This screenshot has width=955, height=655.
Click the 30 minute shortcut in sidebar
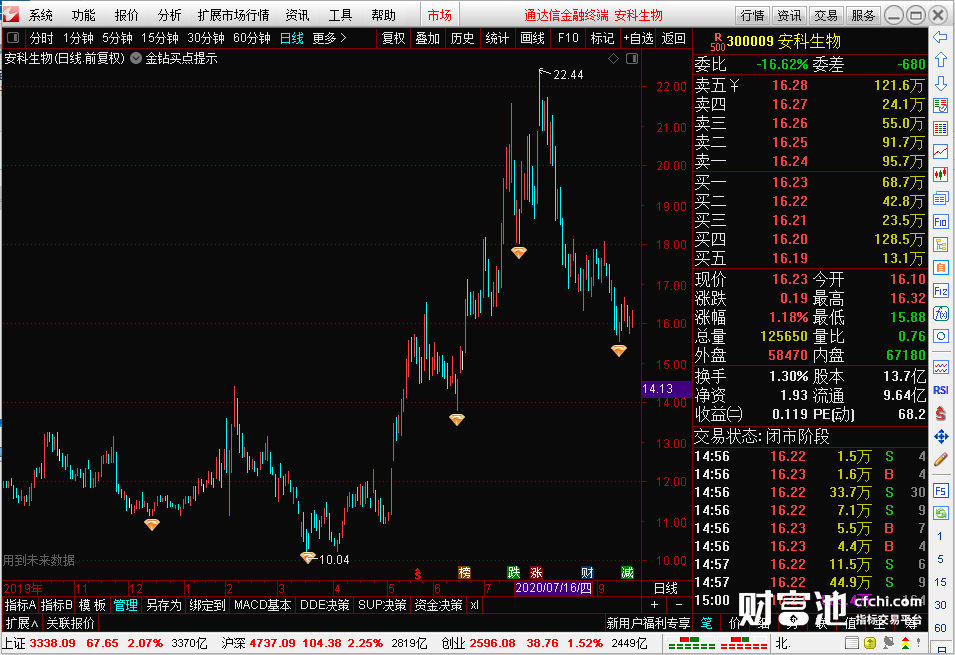click(940, 605)
